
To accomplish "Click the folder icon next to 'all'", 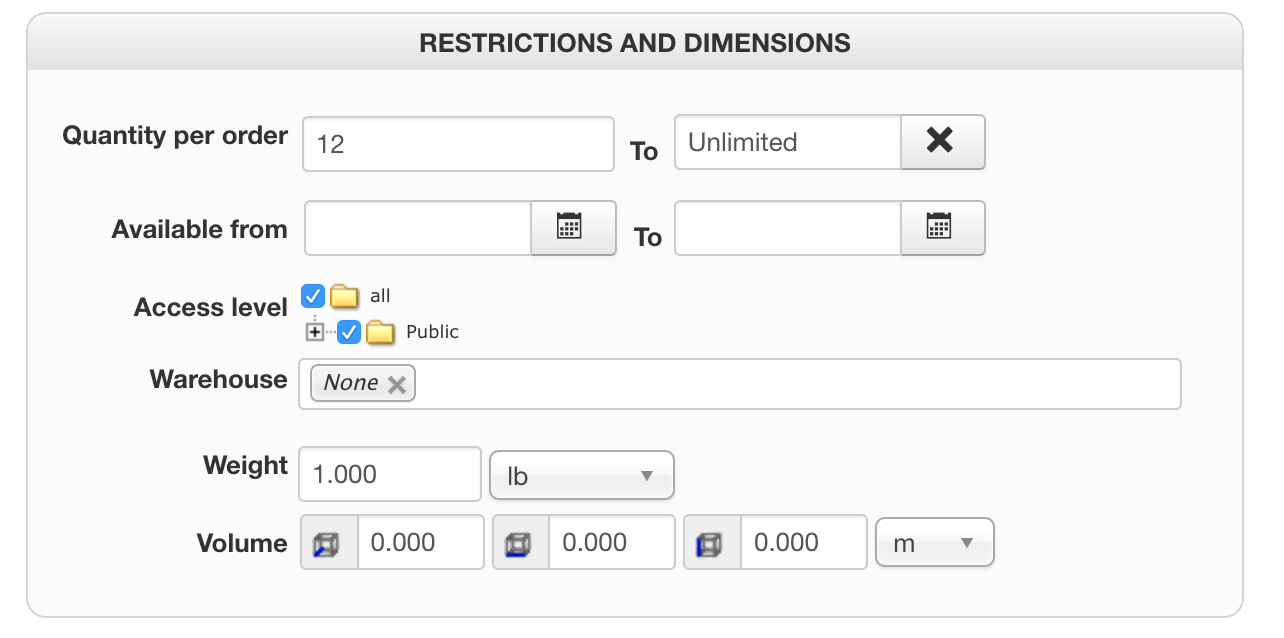I will [x=345, y=296].
